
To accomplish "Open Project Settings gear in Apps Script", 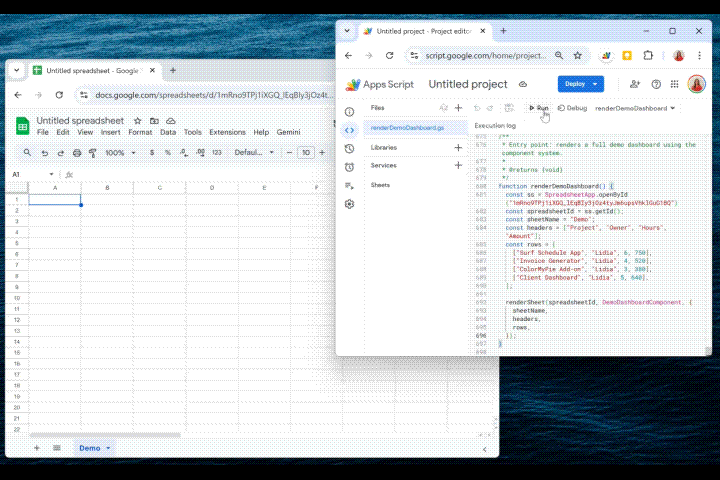I will click(350, 203).
